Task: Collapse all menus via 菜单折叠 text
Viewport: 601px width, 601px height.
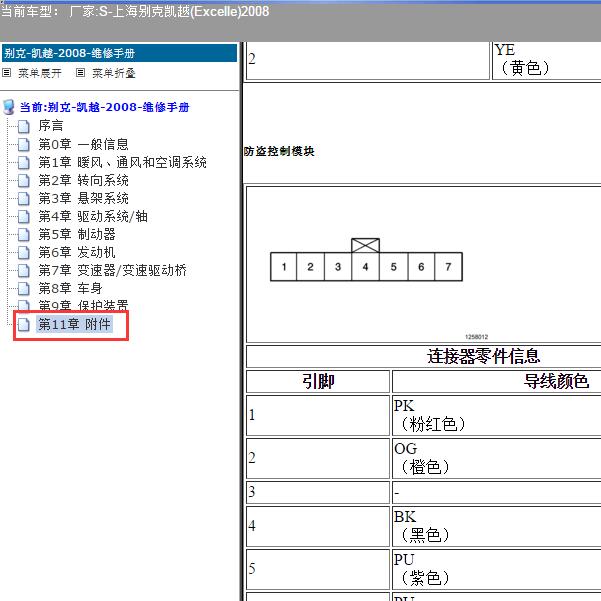Action: click(x=114, y=73)
